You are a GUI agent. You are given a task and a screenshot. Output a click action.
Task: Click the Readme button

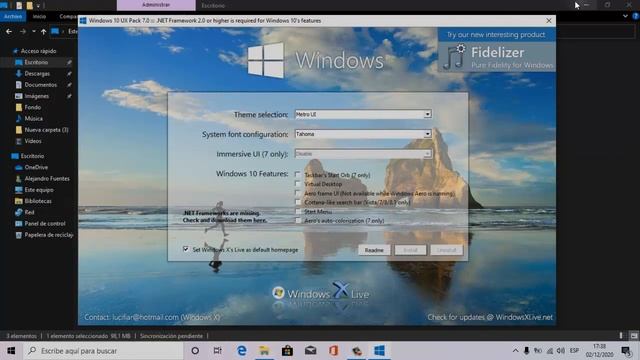pyautogui.click(x=374, y=250)
